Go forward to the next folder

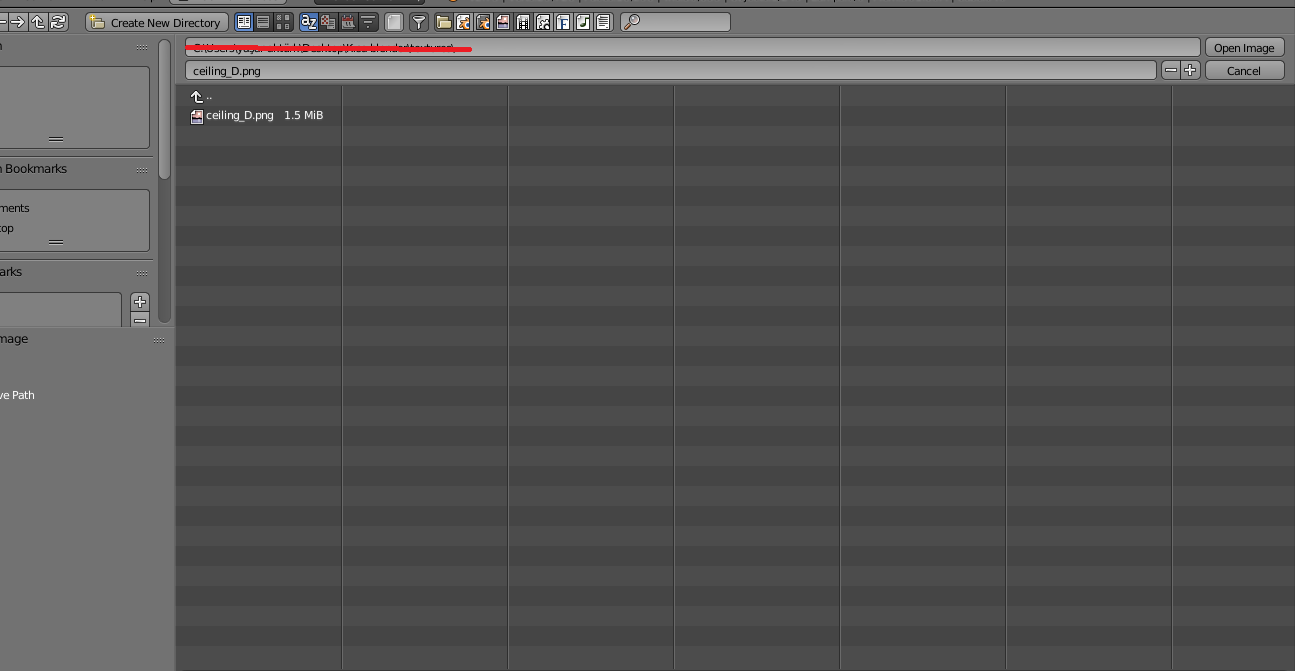(18, 22)
